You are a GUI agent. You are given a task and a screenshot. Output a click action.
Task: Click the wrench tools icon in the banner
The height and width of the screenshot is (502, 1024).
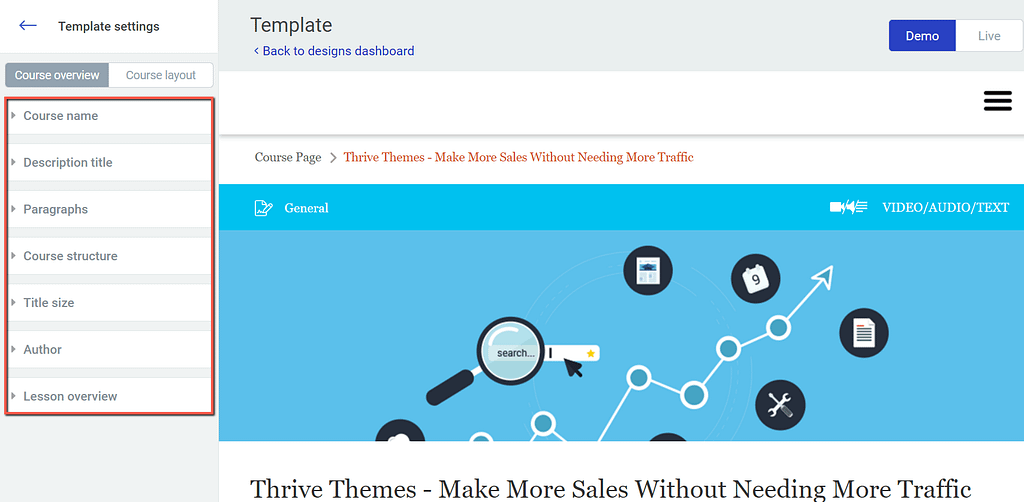780,405
